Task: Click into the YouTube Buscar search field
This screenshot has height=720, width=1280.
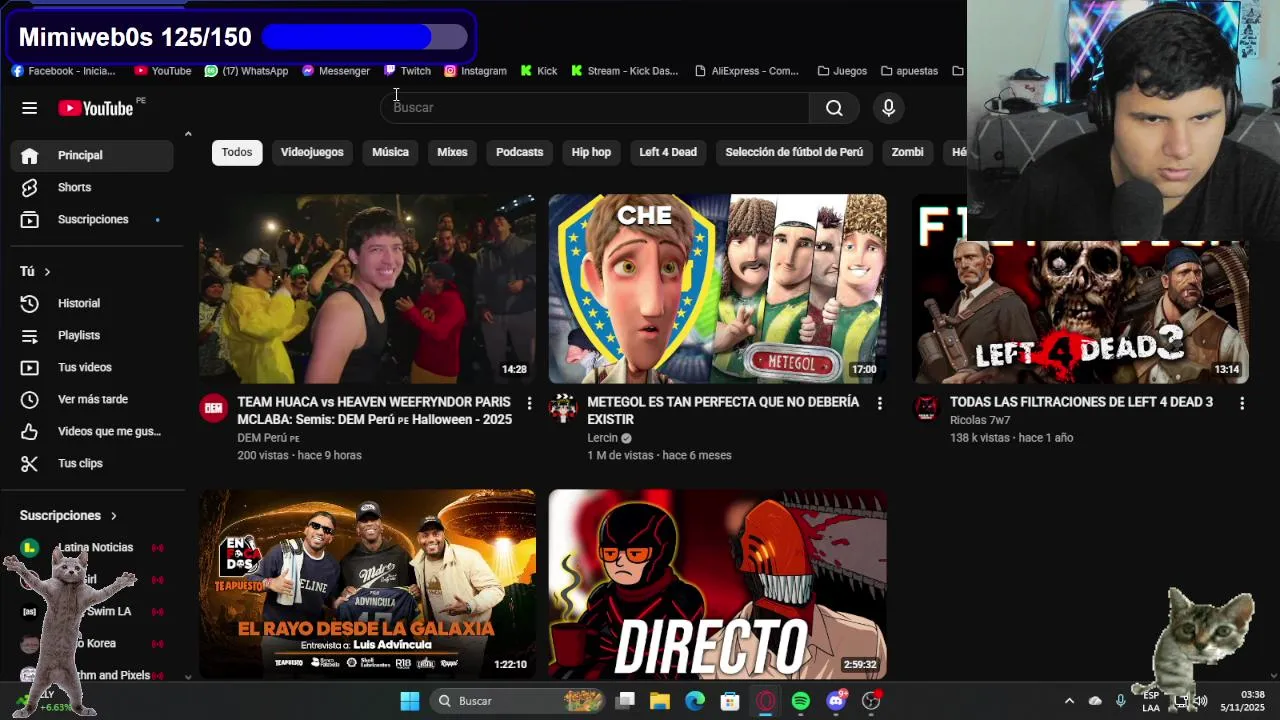Action: click(x=595, y=108)
